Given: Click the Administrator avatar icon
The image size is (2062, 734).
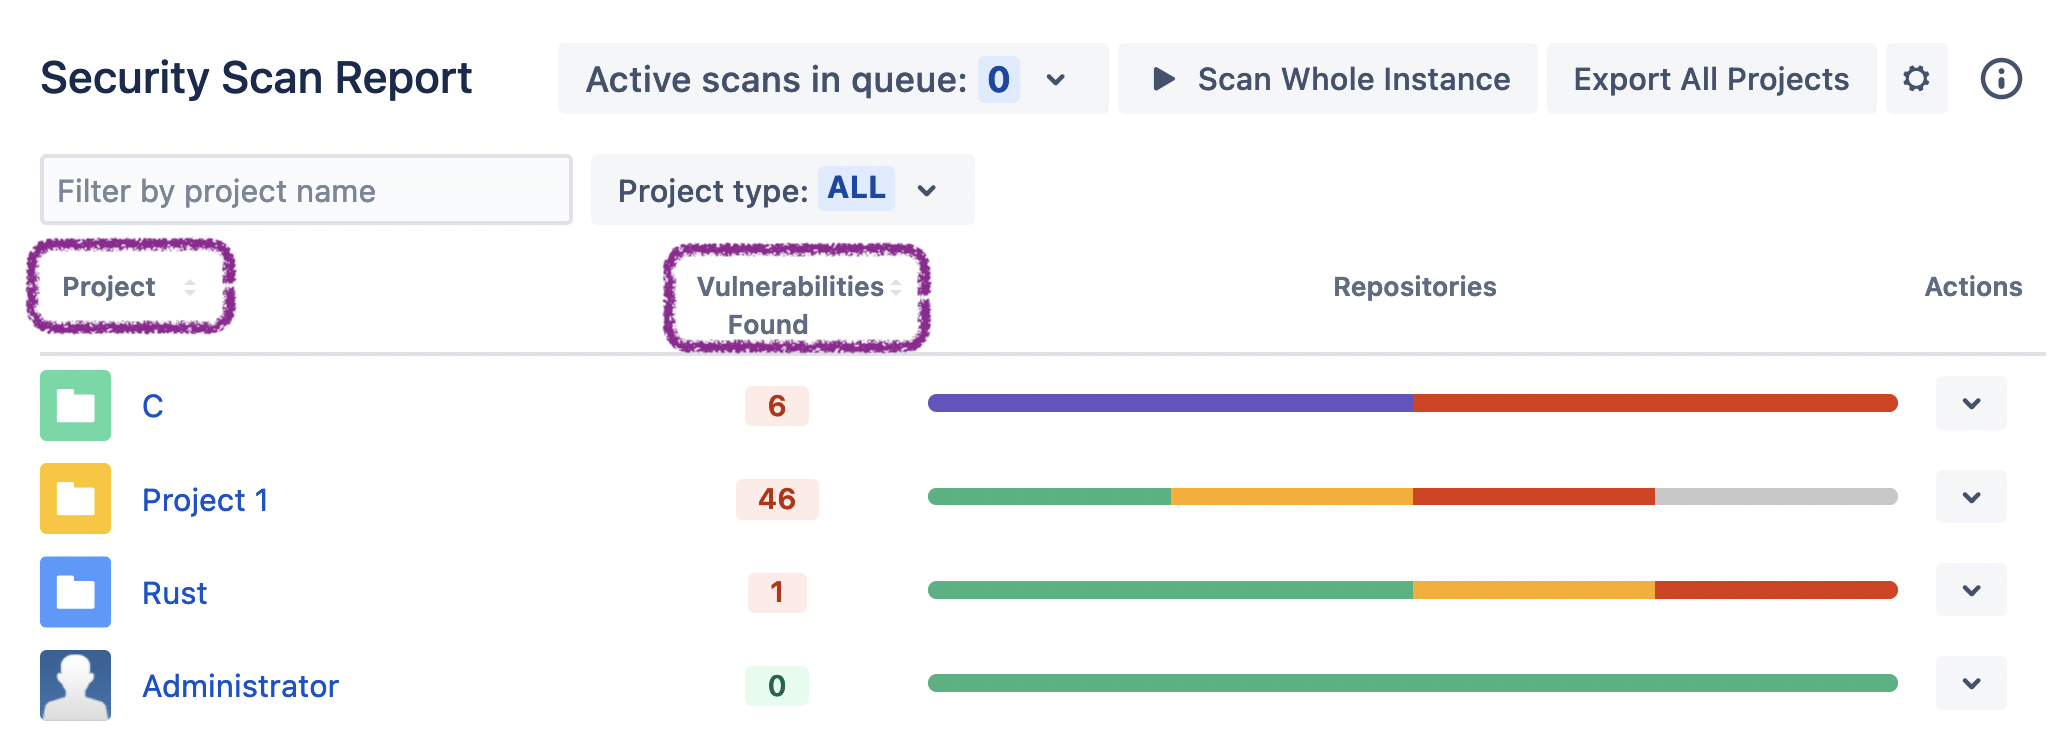Looking at the screenshot, I should coord(75,686).
